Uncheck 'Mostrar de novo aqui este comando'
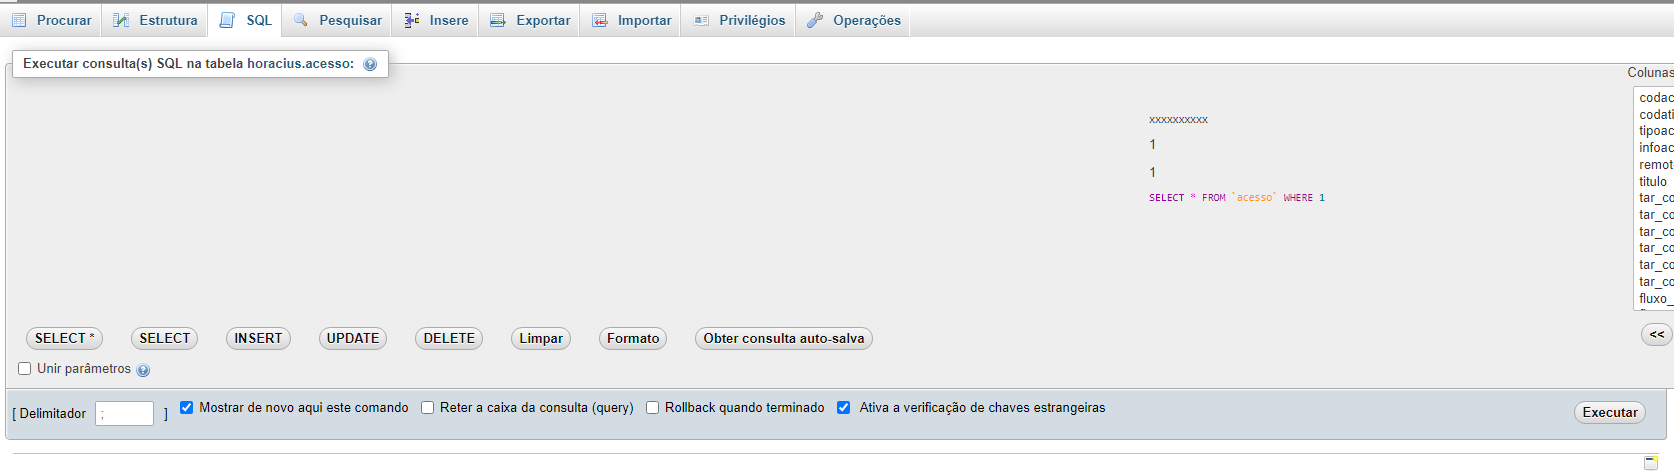Screen dimensions: 1674x472 [x=186, y=407]
